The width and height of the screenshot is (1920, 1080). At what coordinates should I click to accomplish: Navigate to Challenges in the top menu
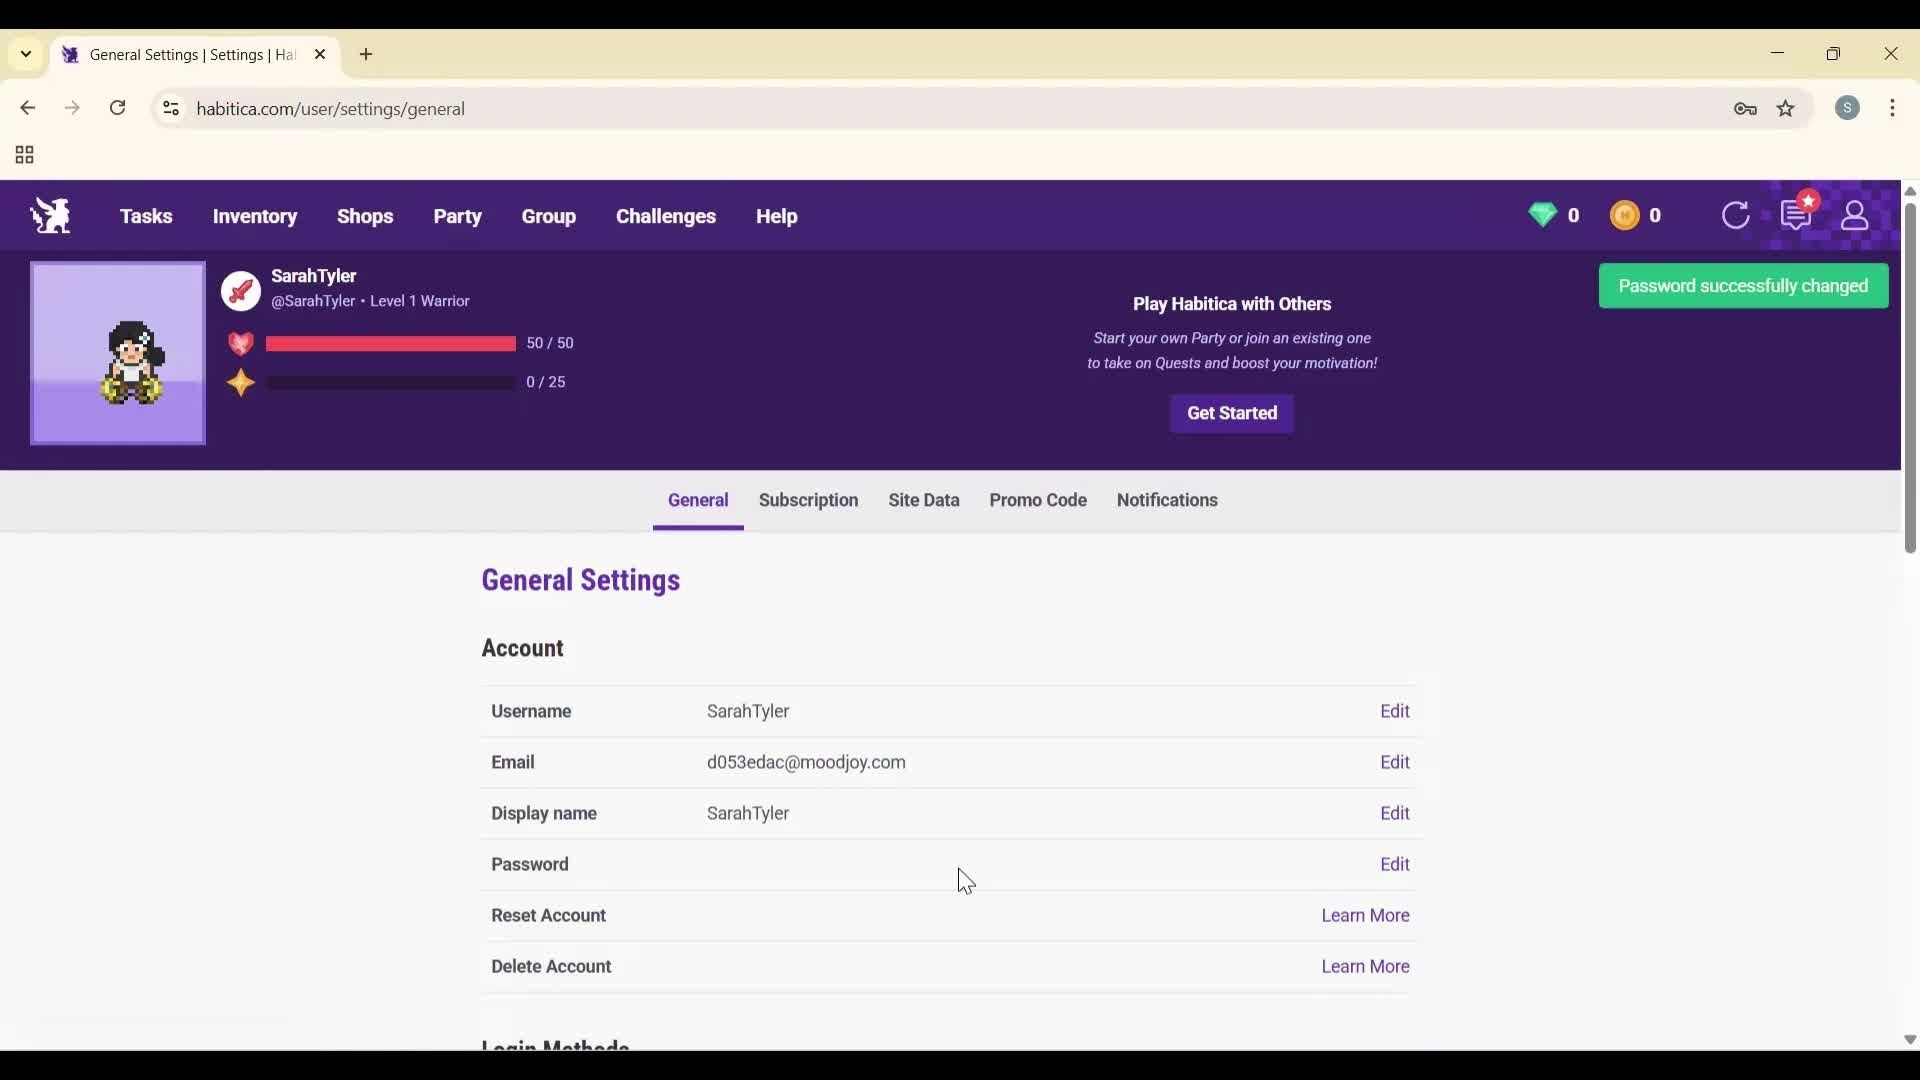[665, 216]
